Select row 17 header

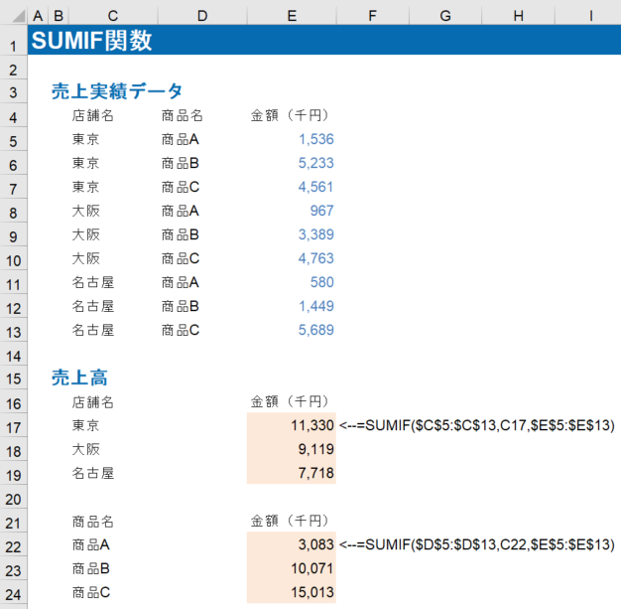12,425
